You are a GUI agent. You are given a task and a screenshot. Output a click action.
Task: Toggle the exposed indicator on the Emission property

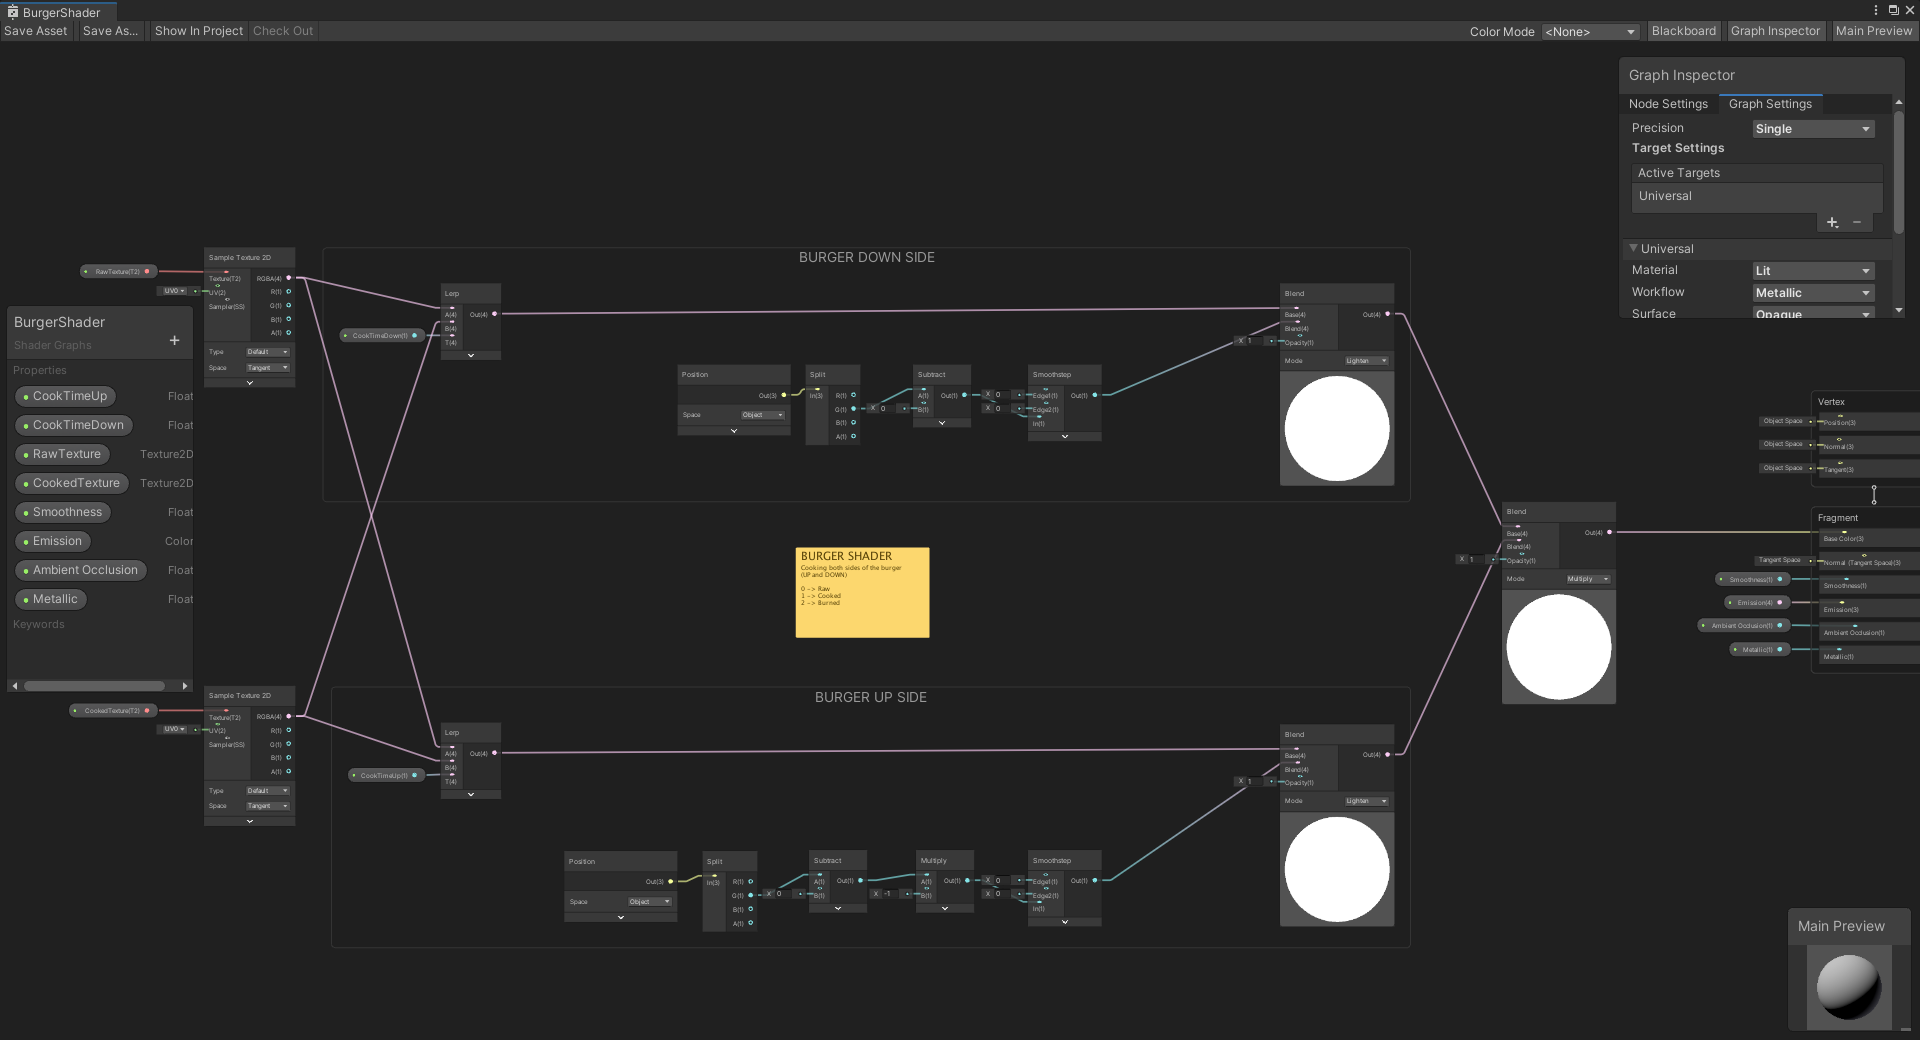pos(25,541)
